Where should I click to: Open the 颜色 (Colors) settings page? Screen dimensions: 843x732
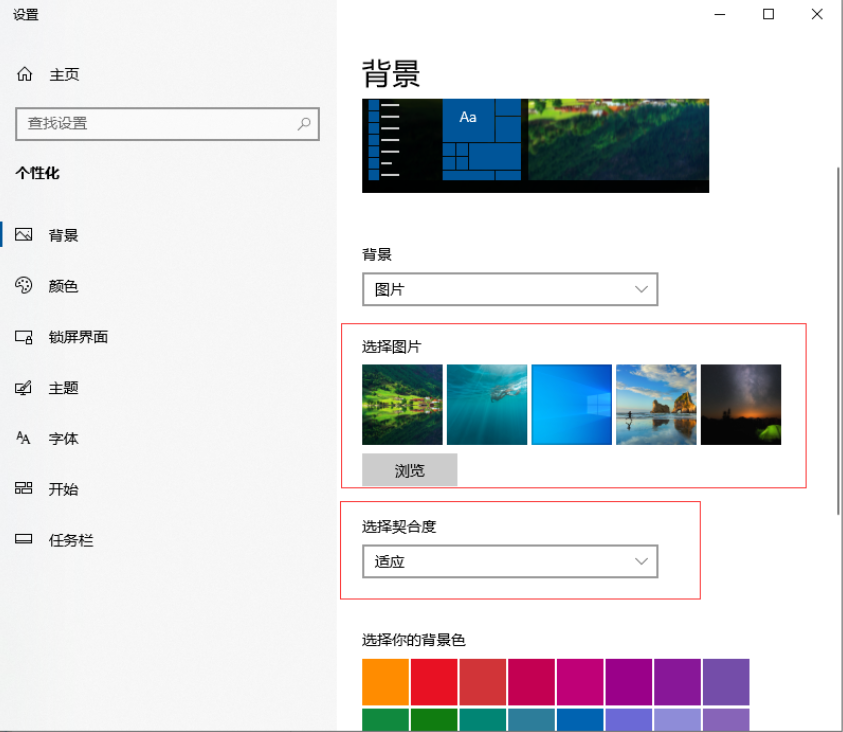[23, 285]
